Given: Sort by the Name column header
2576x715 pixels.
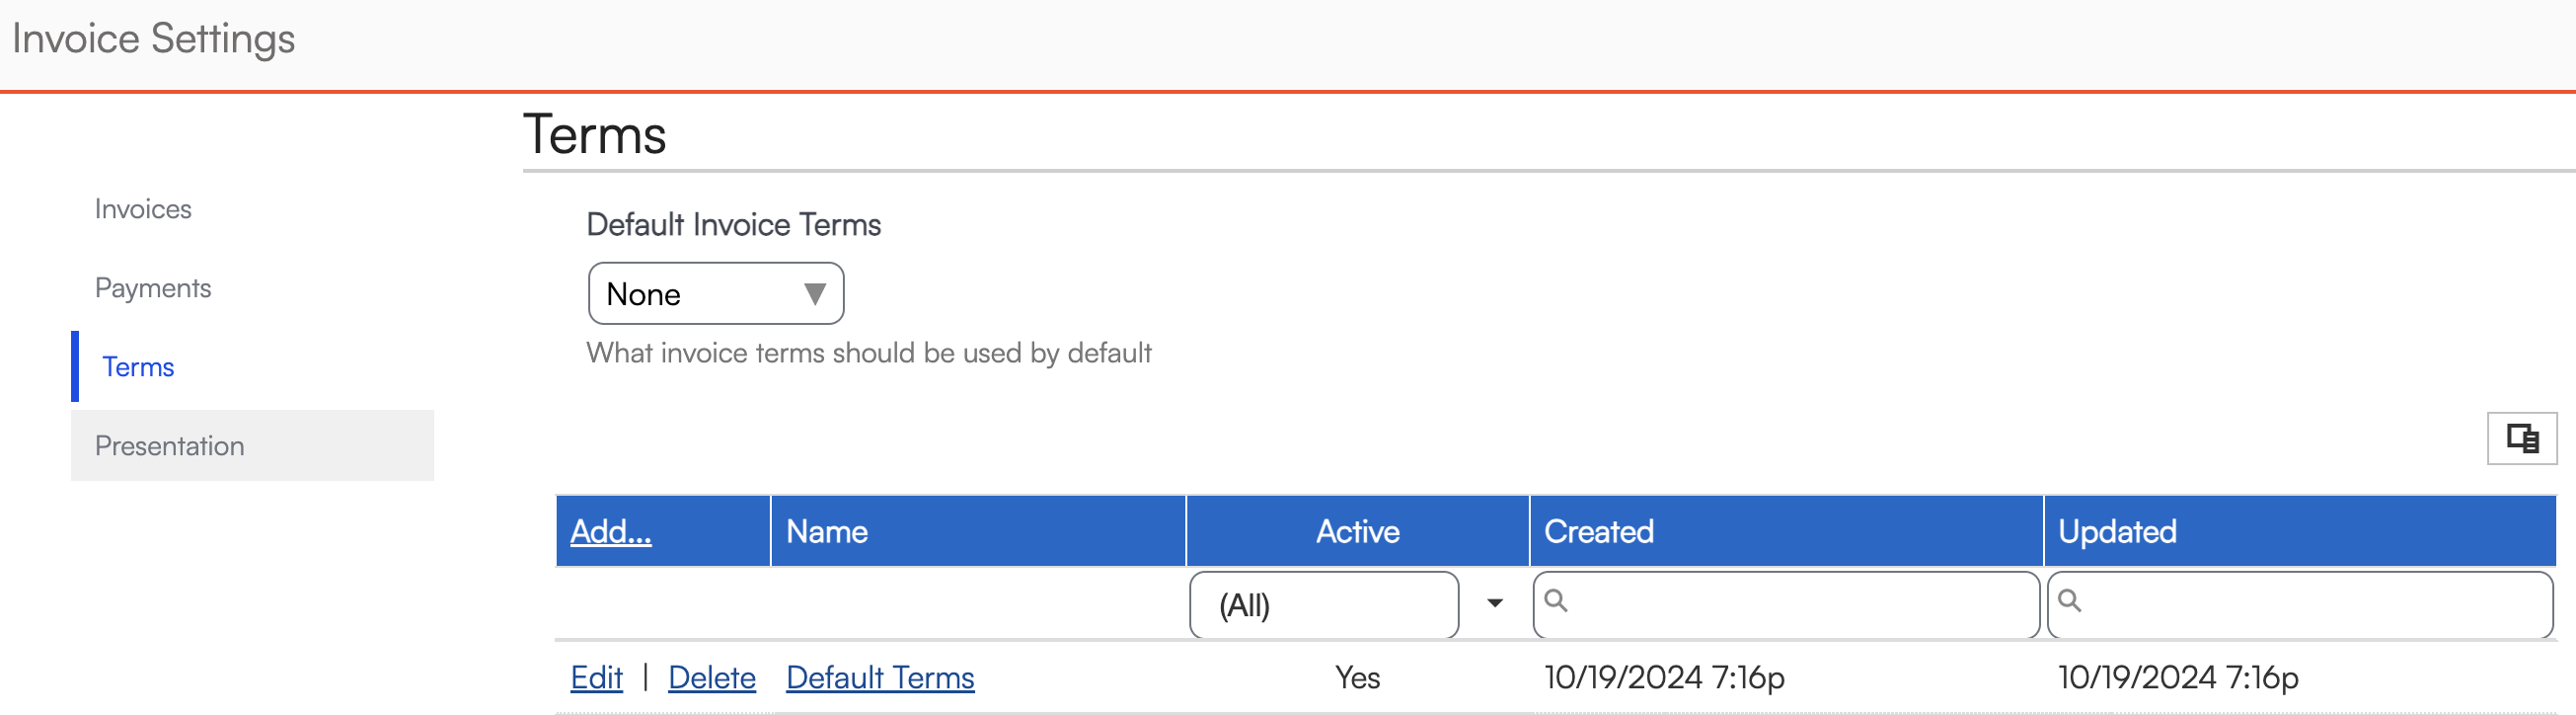Looking at the screenshot, I should click(826, 531).
